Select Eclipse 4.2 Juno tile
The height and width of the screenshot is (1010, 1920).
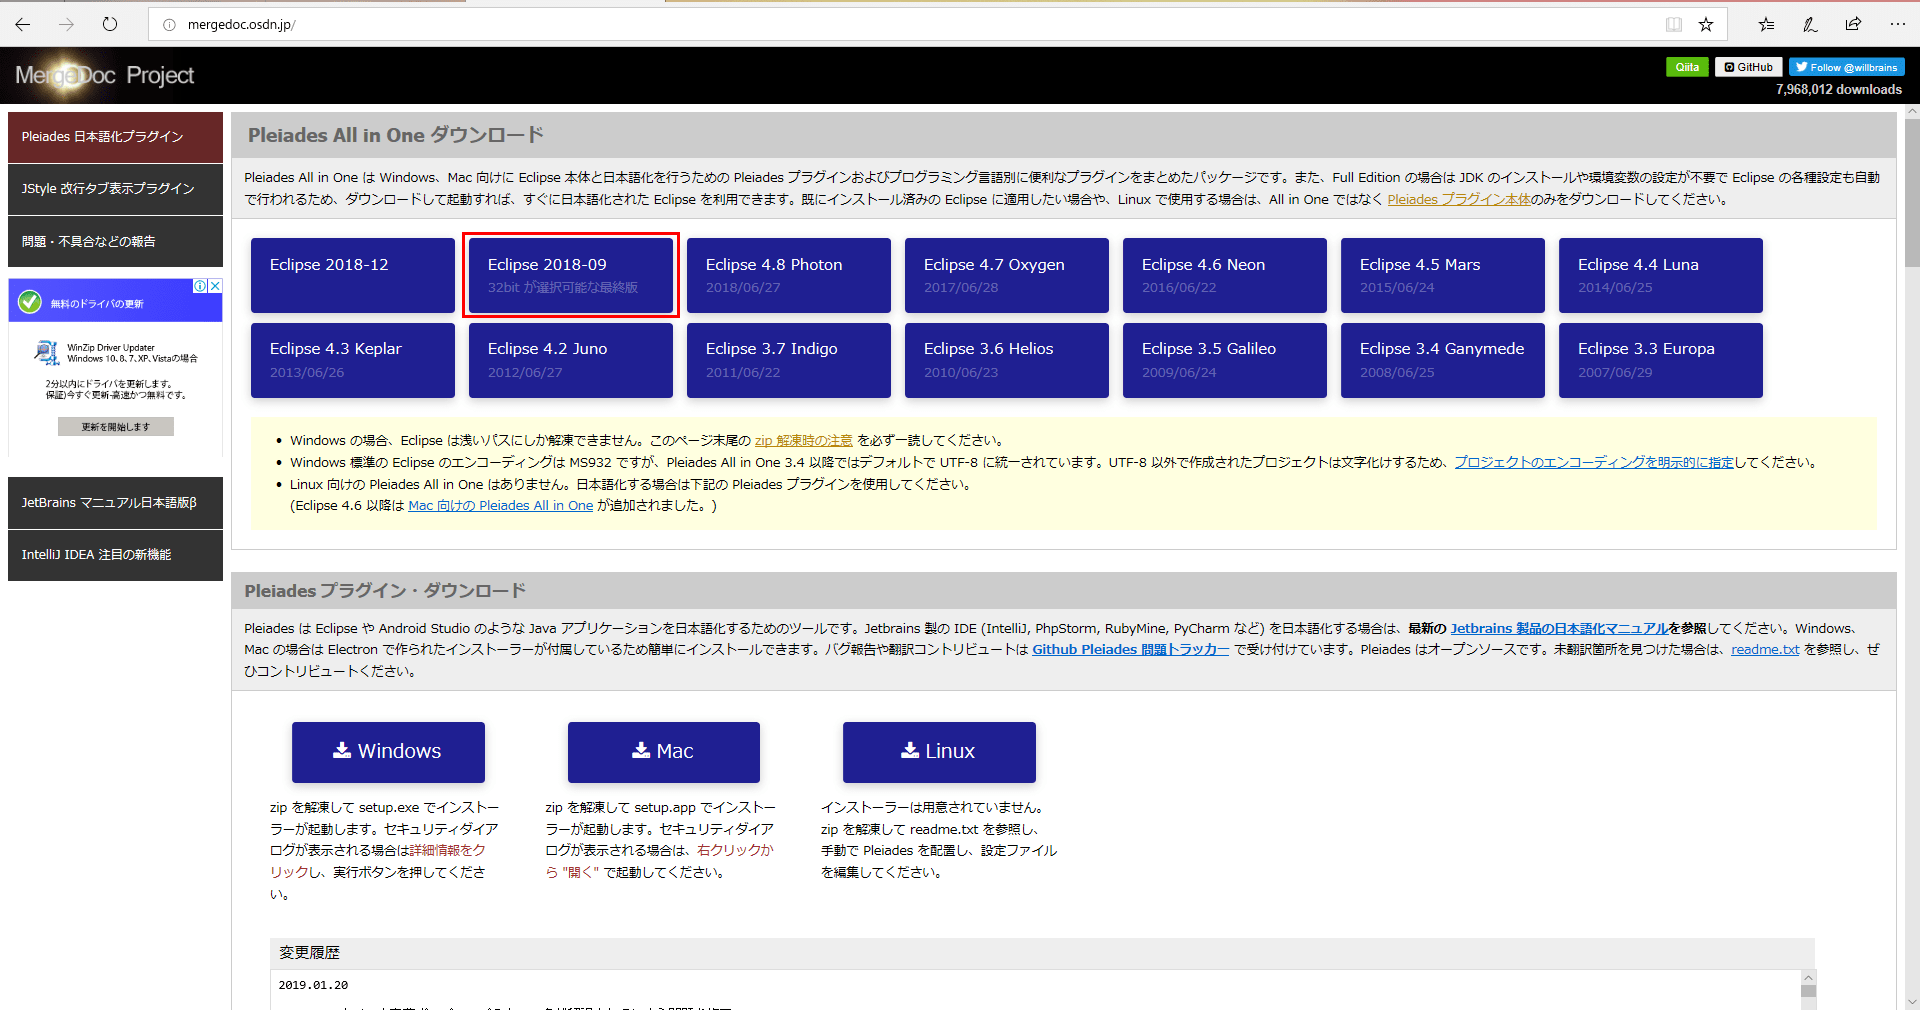point(571,360)
